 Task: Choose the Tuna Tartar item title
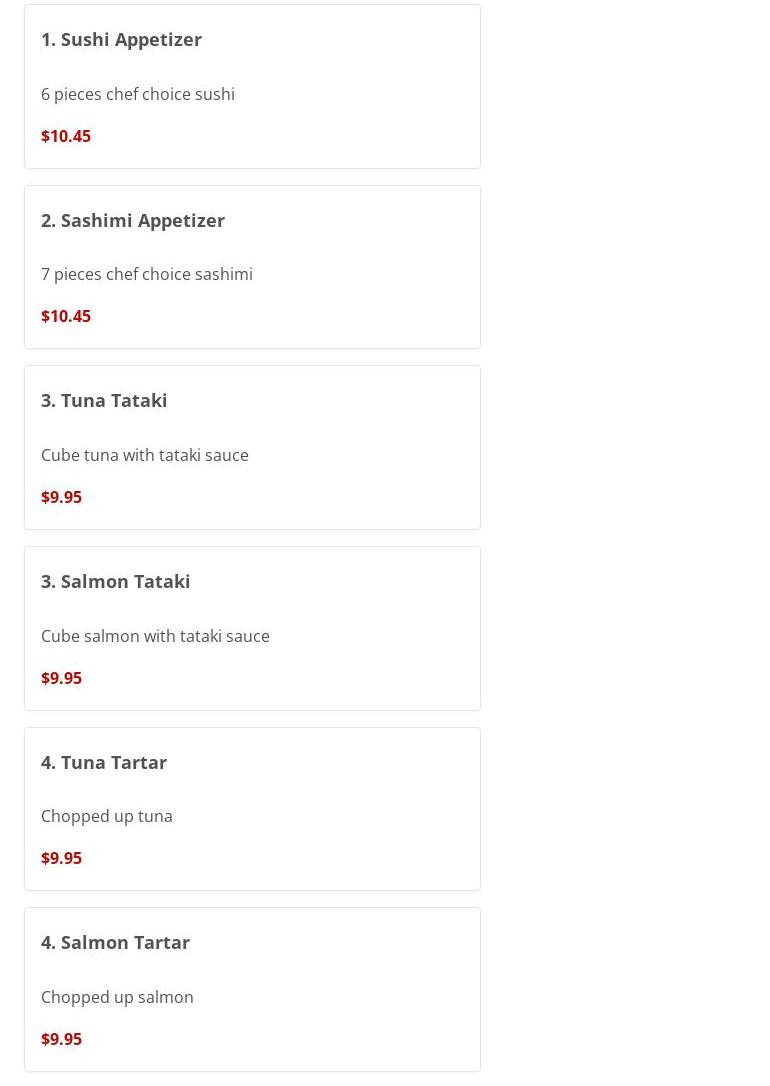(104, 762)
